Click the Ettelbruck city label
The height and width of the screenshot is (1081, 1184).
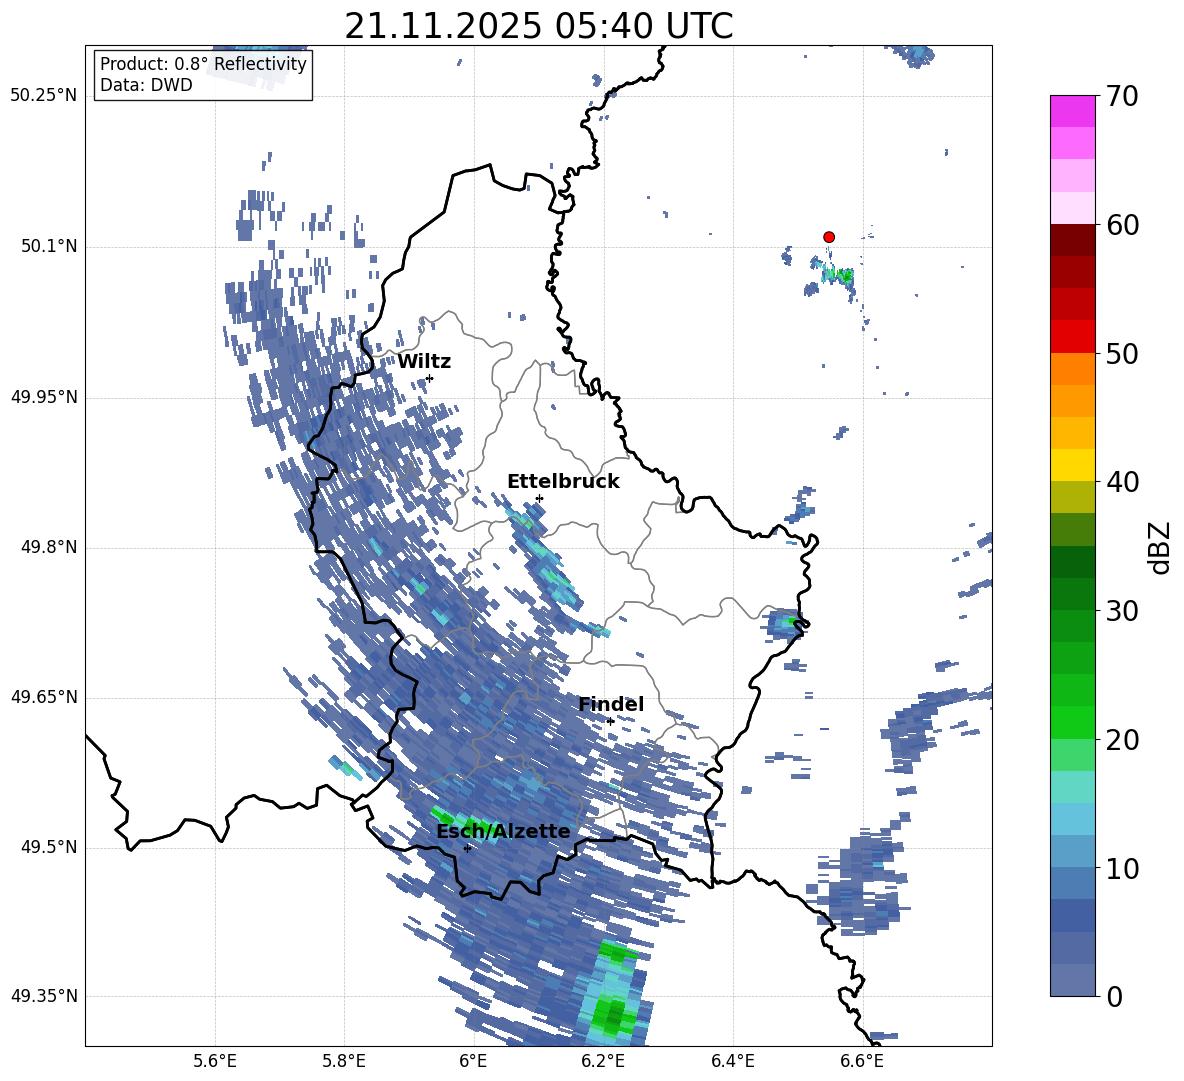pos(563,482)
